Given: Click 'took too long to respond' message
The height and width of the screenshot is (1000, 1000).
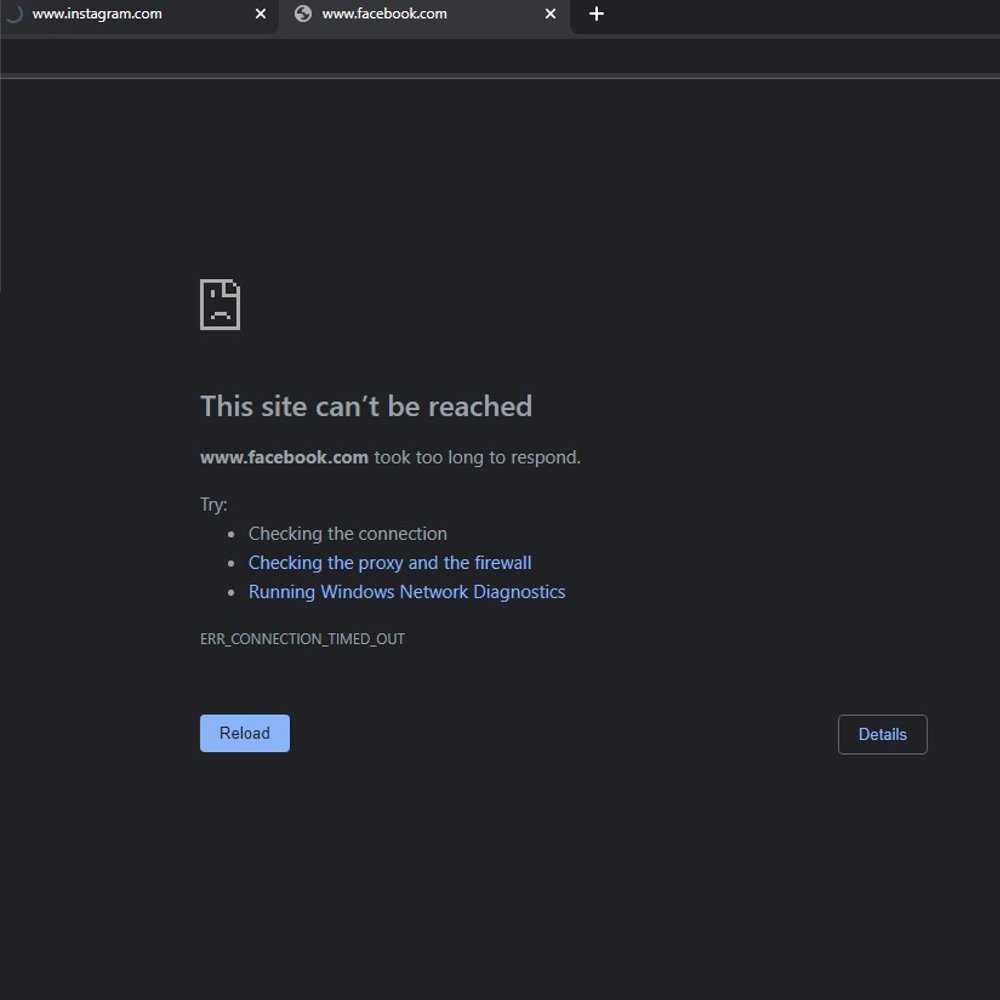Looking at the screenshot, I should [477, 458].
